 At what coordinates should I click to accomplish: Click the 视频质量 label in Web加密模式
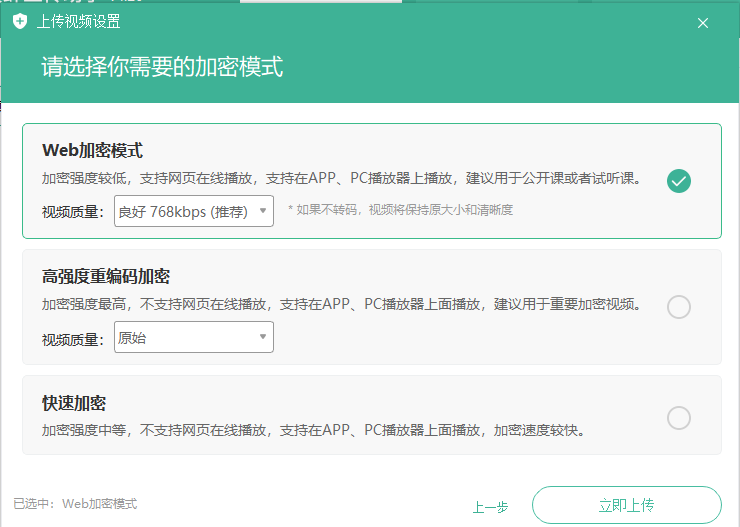click(x=72, y=212)
